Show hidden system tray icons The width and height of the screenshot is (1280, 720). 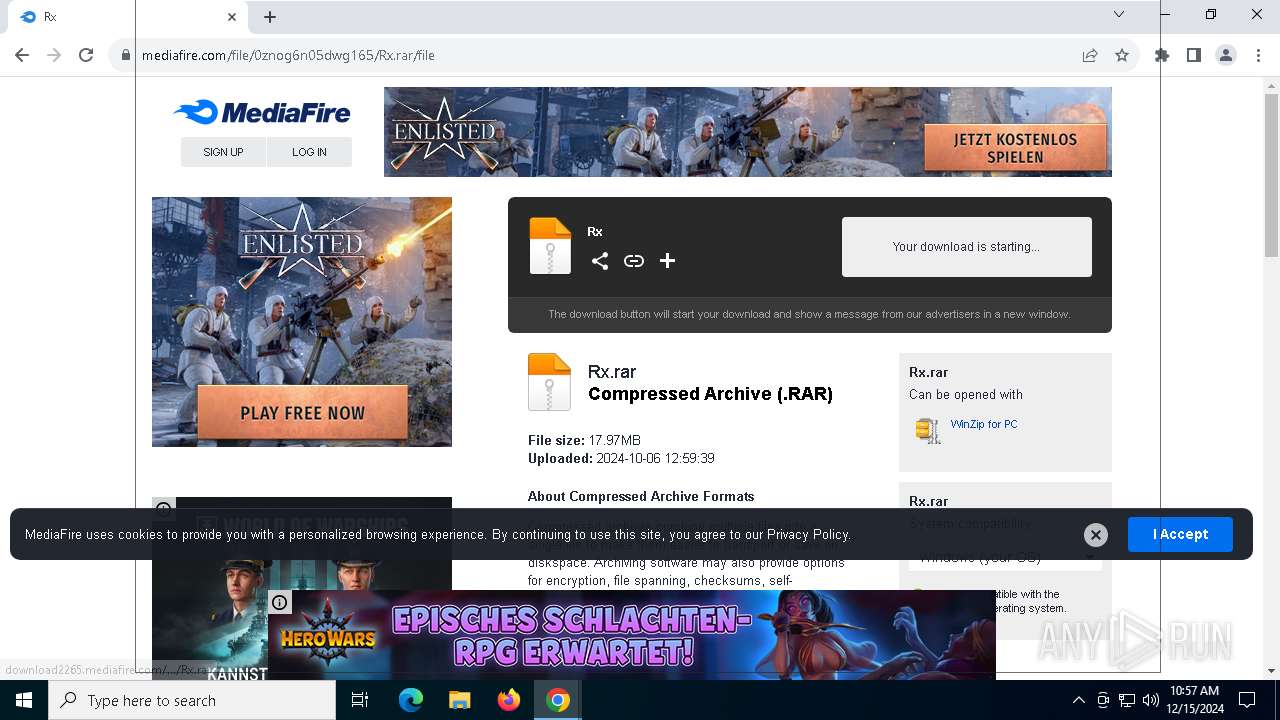click(1078, 700)
